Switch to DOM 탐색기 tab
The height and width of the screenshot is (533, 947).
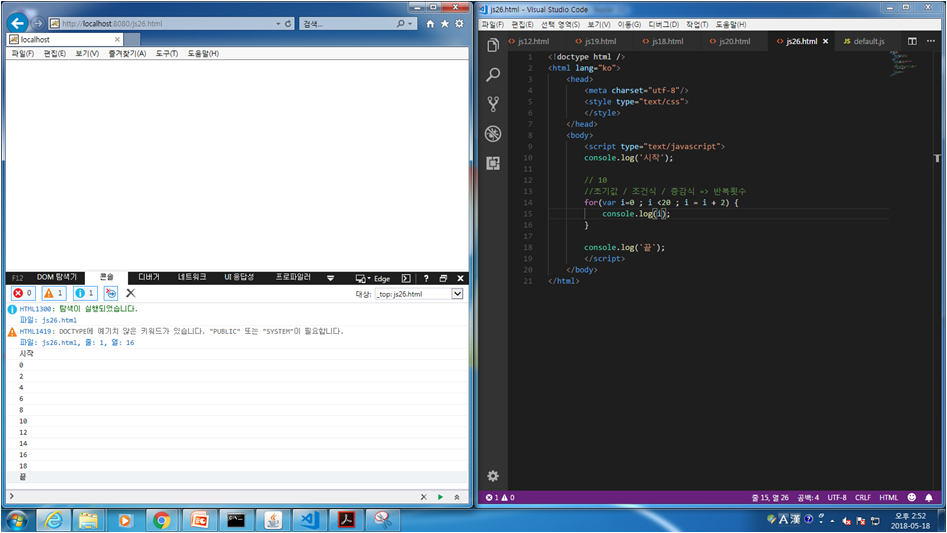coord(57,277)
